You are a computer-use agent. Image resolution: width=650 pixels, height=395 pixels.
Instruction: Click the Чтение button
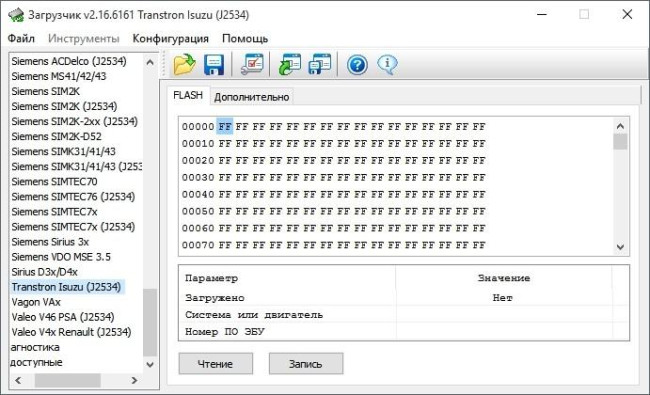[216, 364]
